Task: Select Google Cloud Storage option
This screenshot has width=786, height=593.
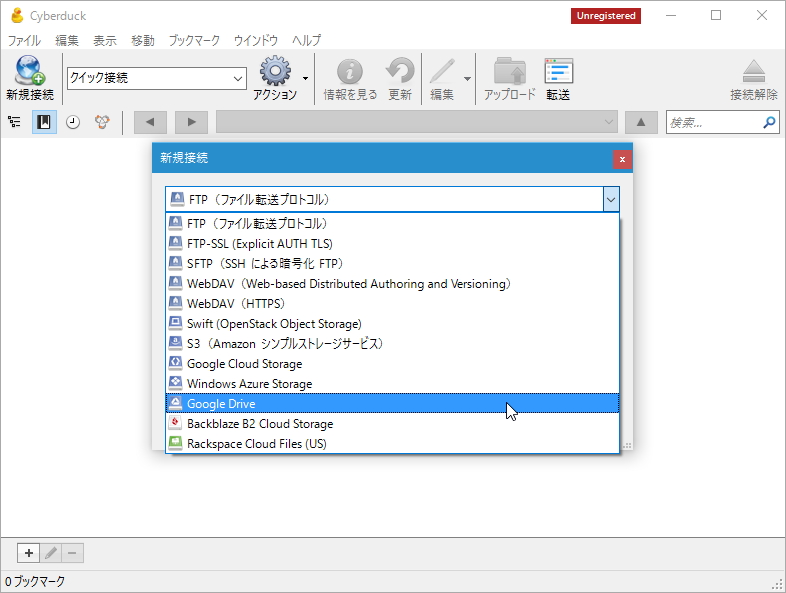Action: click(392, 363)
